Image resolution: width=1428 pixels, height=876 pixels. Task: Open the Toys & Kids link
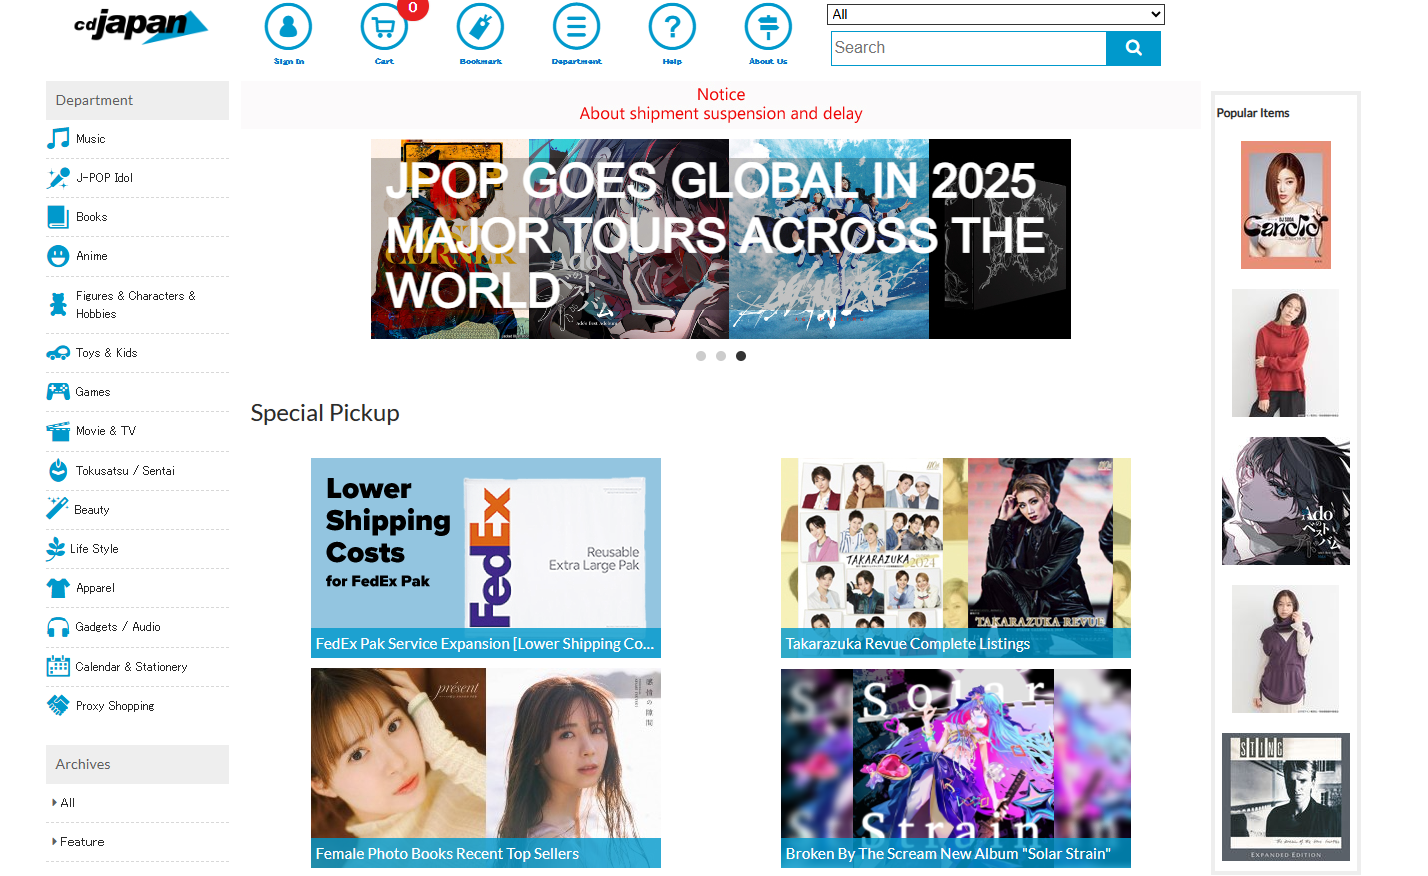click(x=107, y=353)
